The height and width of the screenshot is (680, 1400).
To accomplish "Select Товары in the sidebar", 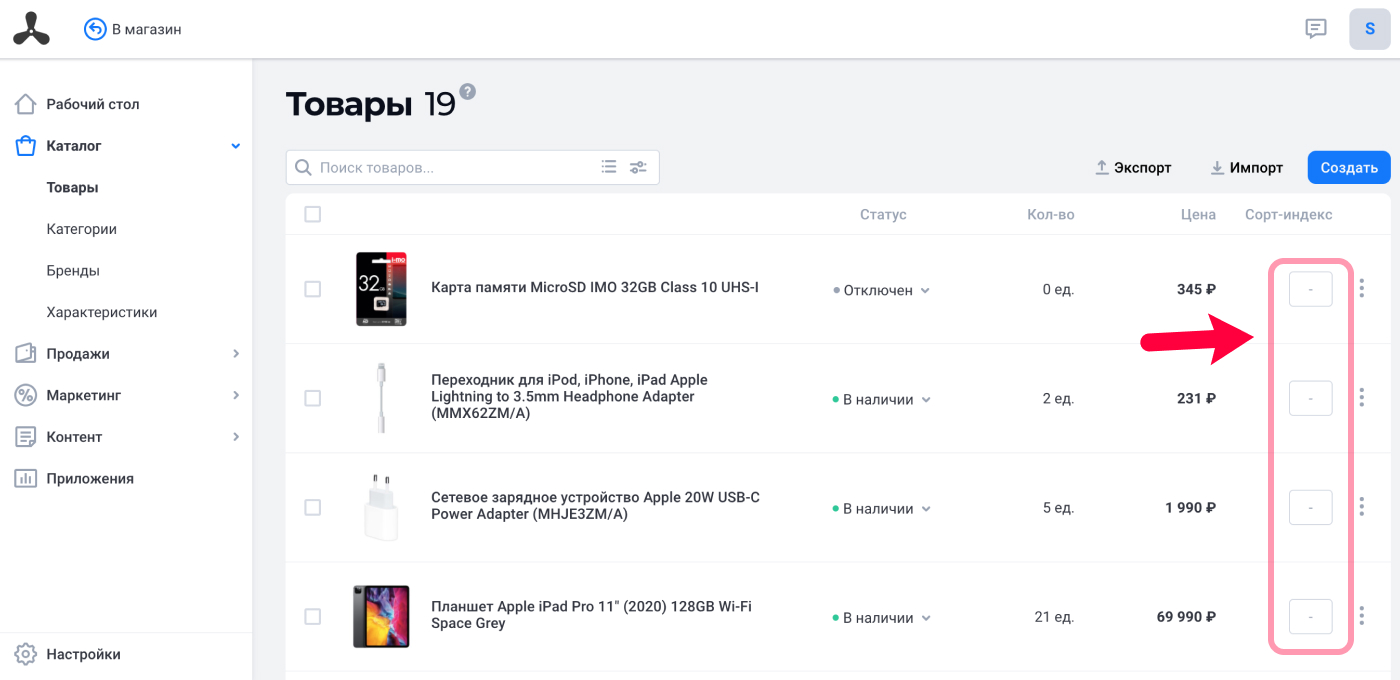I will (x=72, y=187).
